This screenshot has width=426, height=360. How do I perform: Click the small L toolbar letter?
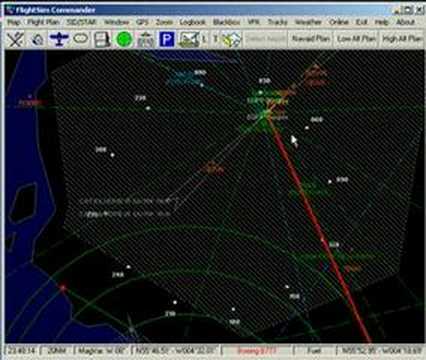pyautogui.click(x=204, y=39)
